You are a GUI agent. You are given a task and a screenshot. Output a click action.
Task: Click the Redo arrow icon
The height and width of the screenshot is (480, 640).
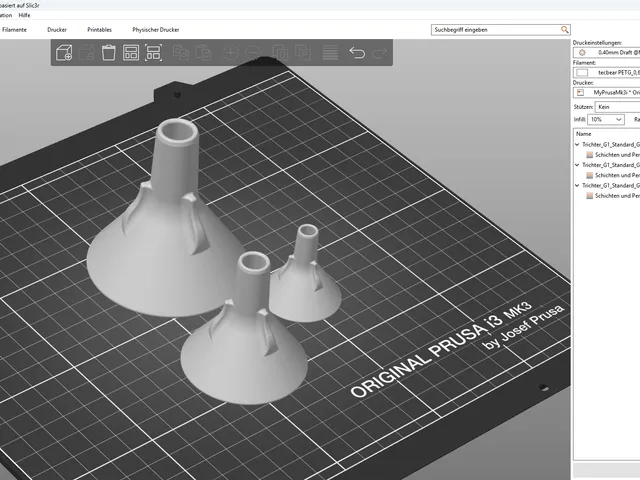pyautogui.click(x=380, y=53)
